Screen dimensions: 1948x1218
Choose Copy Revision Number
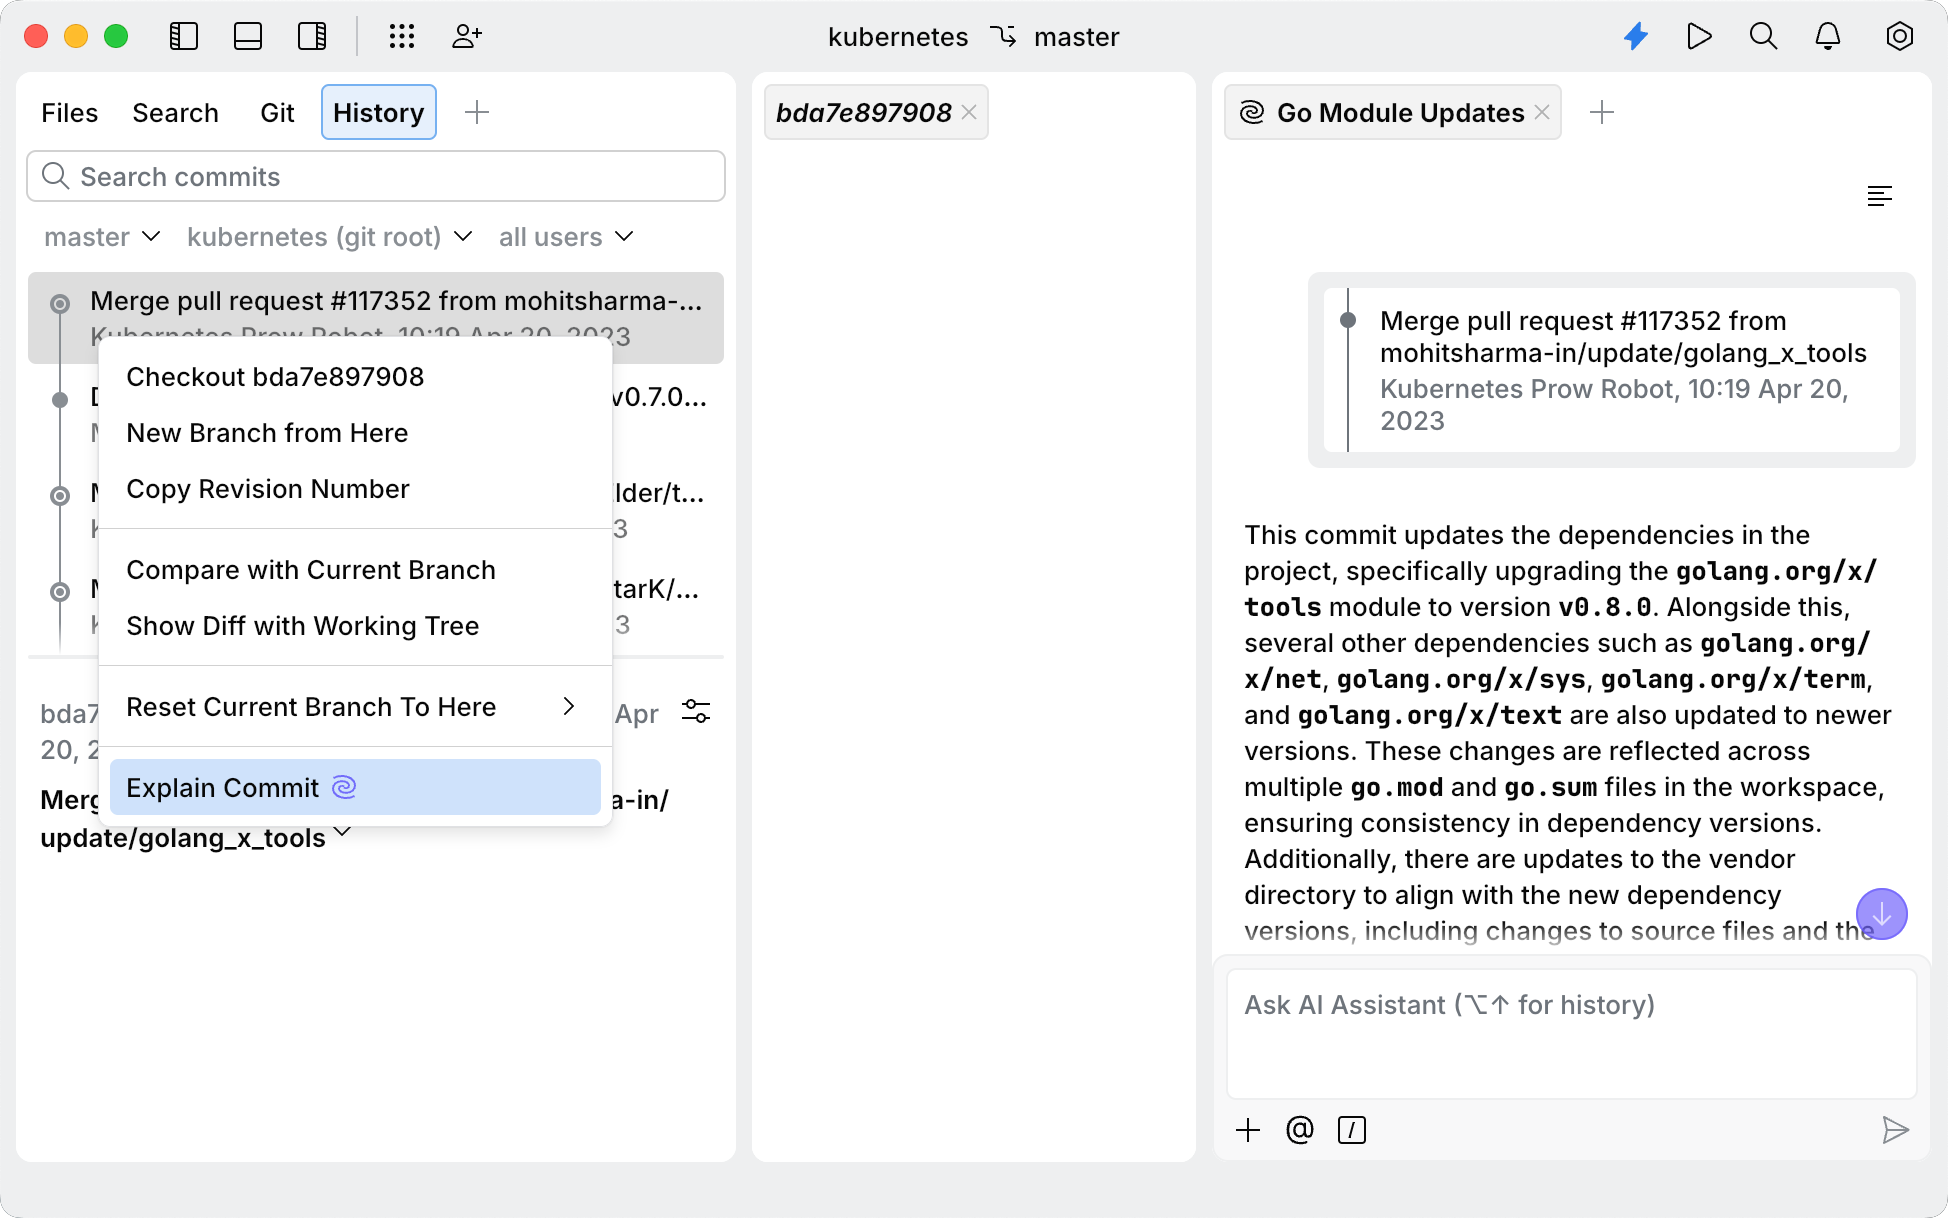355,489
